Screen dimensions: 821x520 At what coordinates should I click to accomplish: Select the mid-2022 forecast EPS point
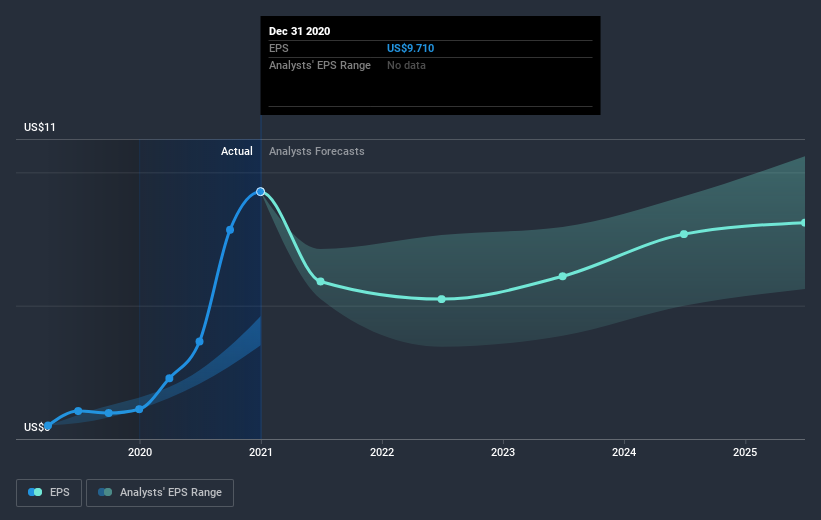click(441, 299)
